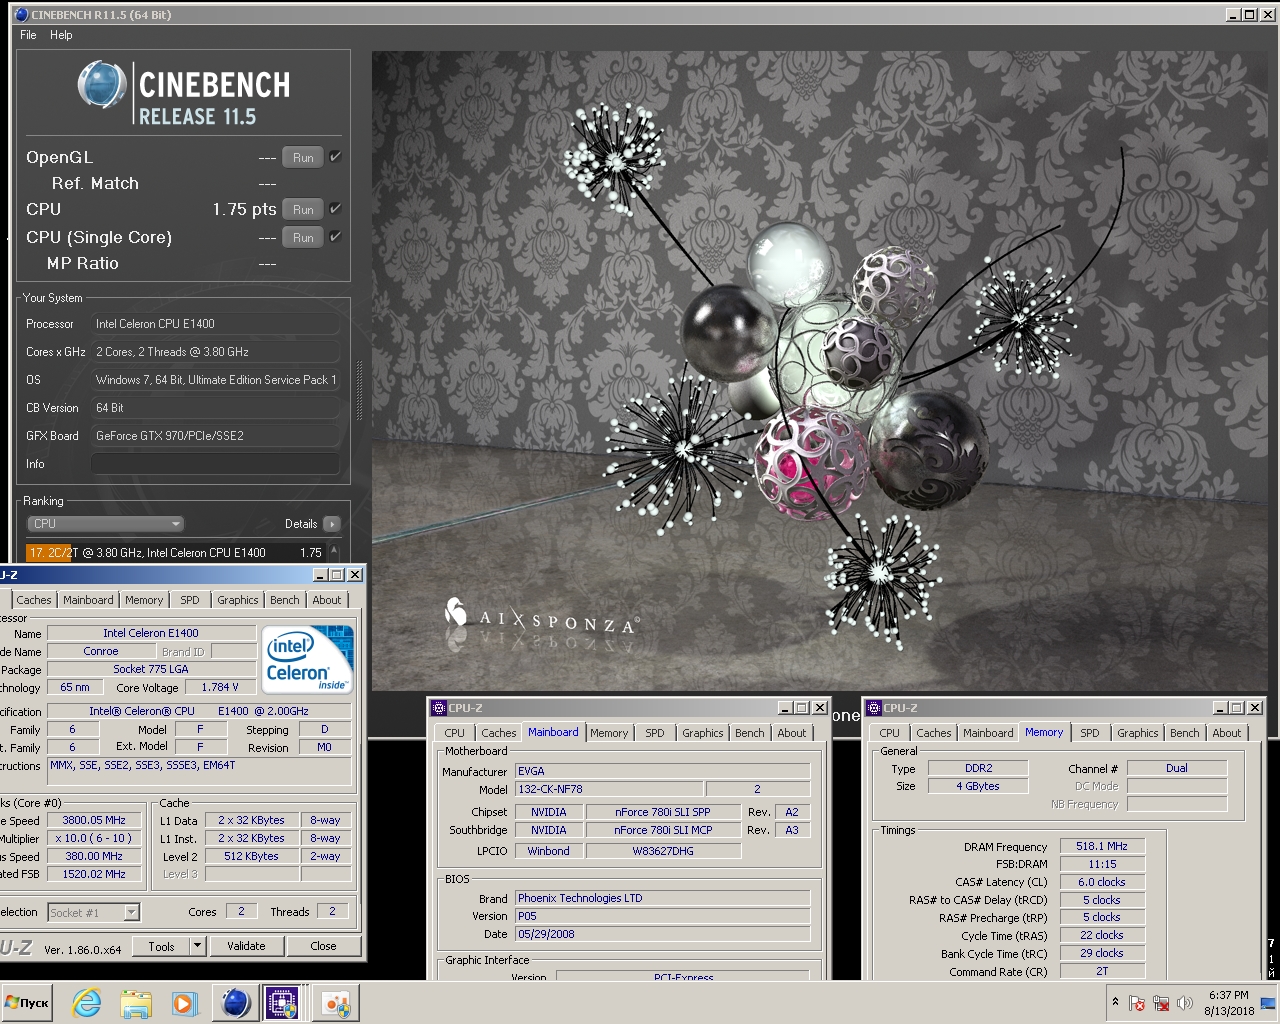Click the Intel Celeron inside logo badge

(x=308, y=659)
